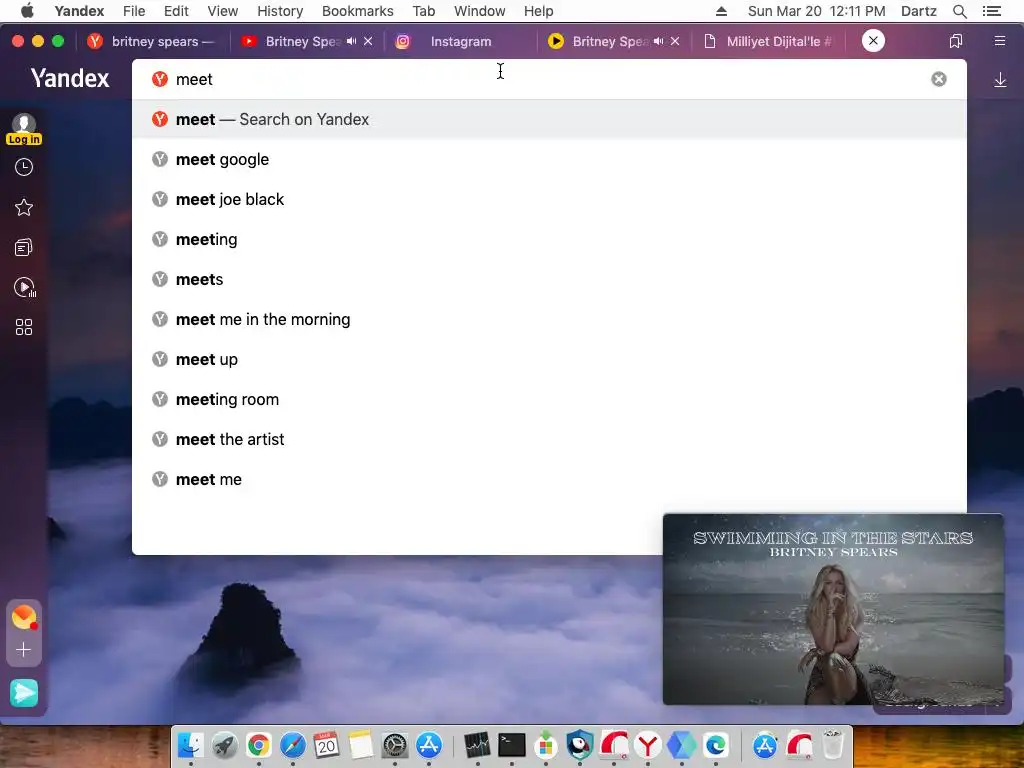Image resolution: width=1024 pixels, height=768 pixels.
Task: Open System Preferences from the Dock
Action: coord(394,745)
